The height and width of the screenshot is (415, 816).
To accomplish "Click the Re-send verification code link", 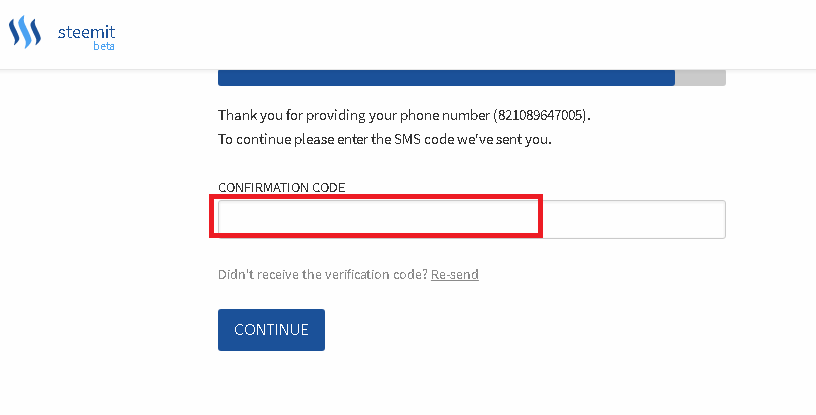I will coord(455,274).
